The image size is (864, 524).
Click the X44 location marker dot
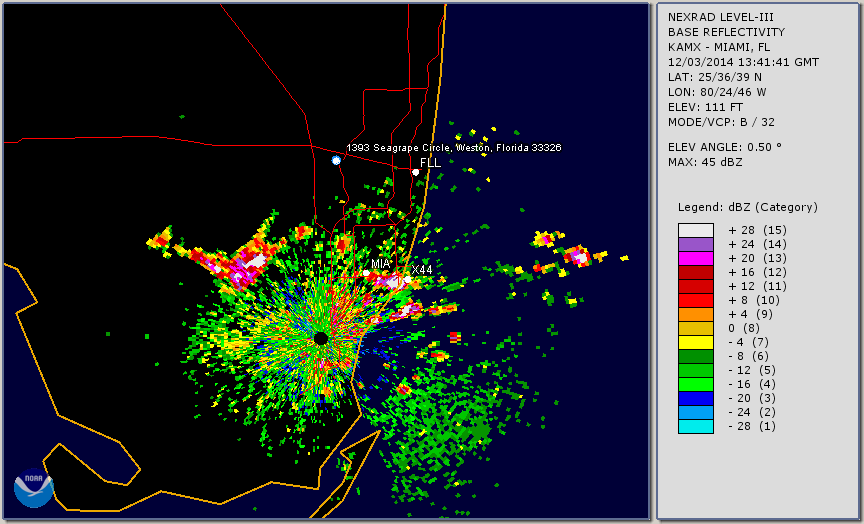pyautogui.click(x=407, y=279)
